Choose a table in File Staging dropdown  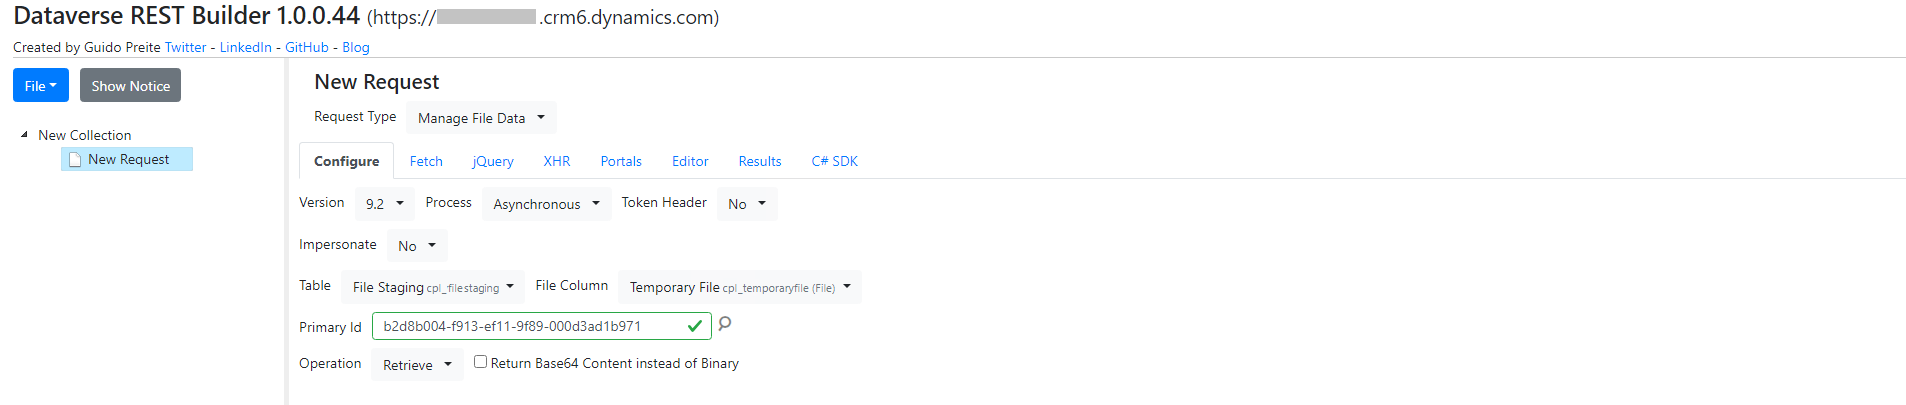[433, 287]
